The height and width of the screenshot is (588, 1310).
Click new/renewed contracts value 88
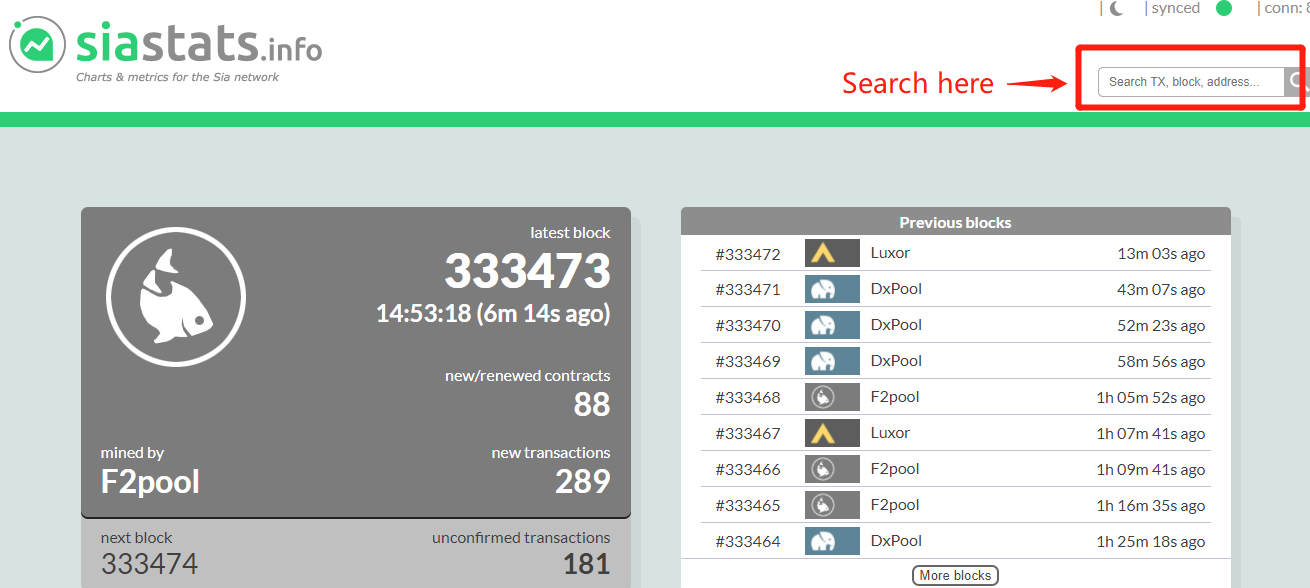[592, 405]
